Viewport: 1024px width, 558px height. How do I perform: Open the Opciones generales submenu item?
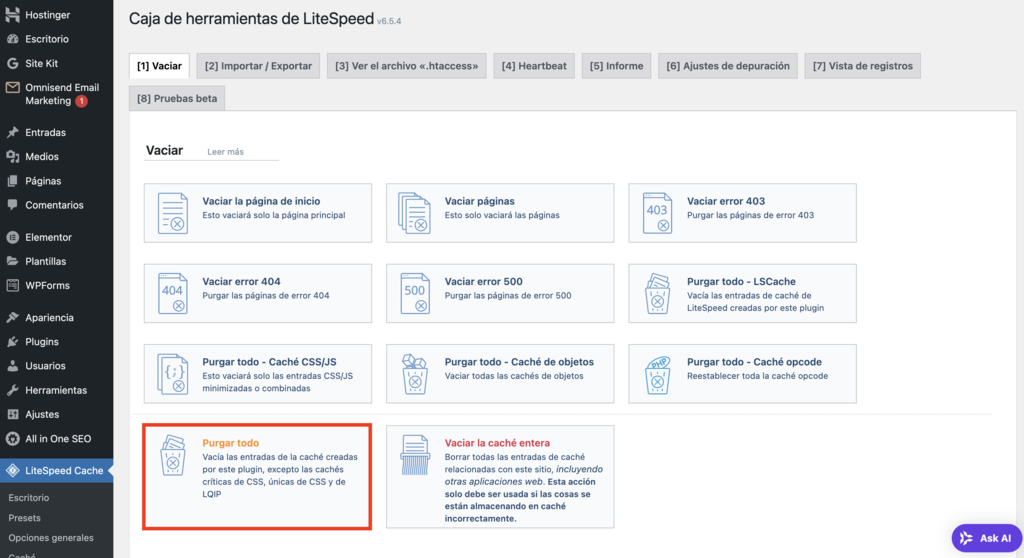coord(51,538)
